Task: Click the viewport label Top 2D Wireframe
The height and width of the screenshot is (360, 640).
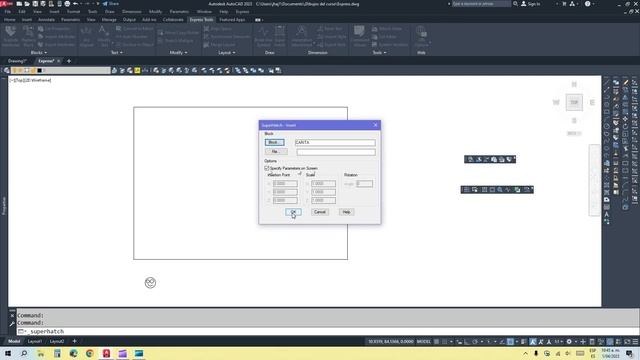Action: (x=31, y=80)
